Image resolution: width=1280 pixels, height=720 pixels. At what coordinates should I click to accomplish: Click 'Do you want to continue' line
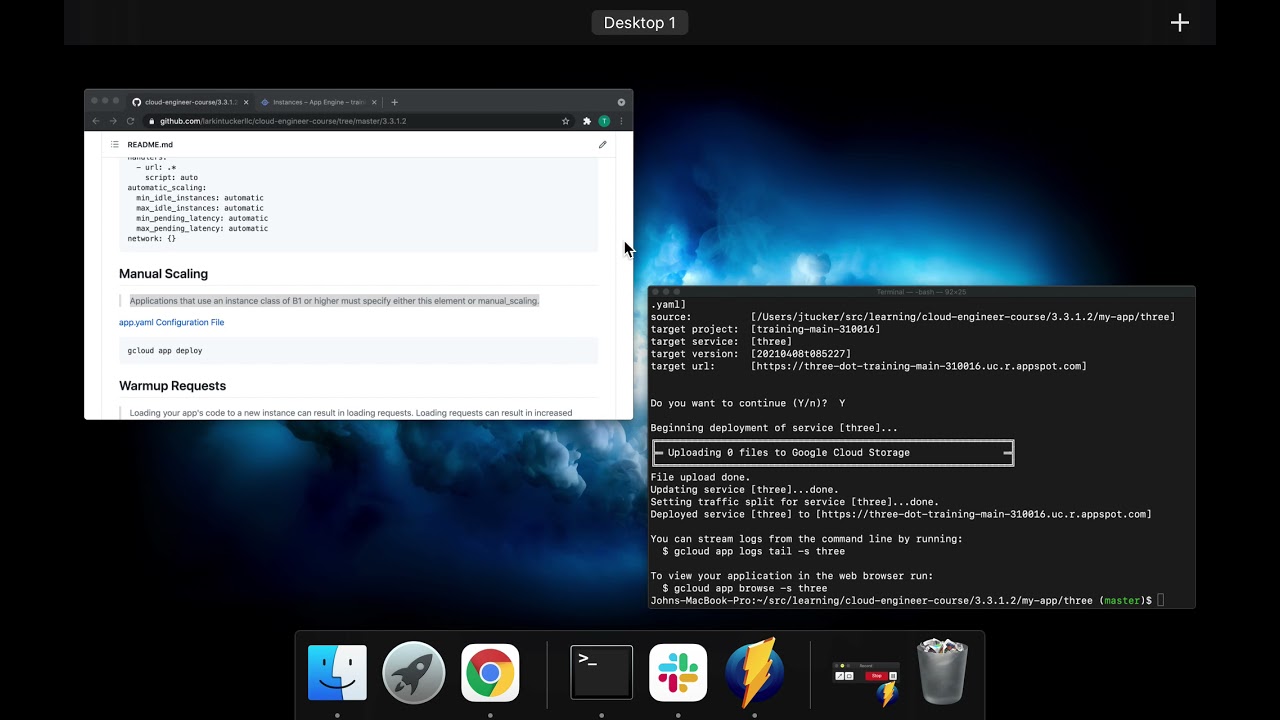coord(748,403)
